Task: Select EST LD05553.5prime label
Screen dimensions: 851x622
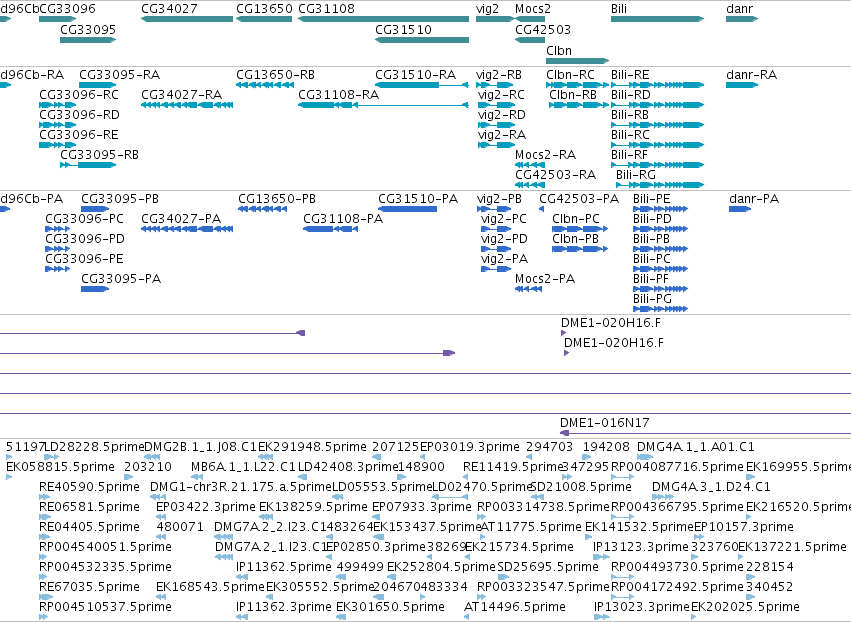Action: point(382,486)
